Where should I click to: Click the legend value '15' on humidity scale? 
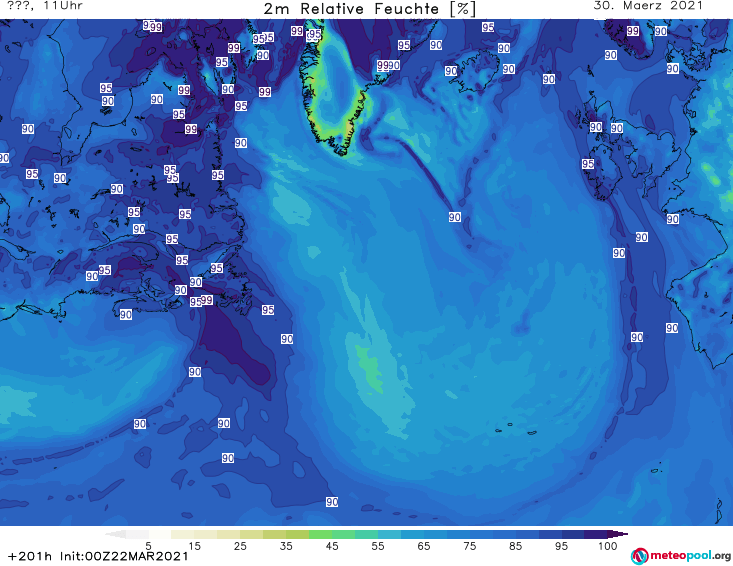[x=194, y=546]
